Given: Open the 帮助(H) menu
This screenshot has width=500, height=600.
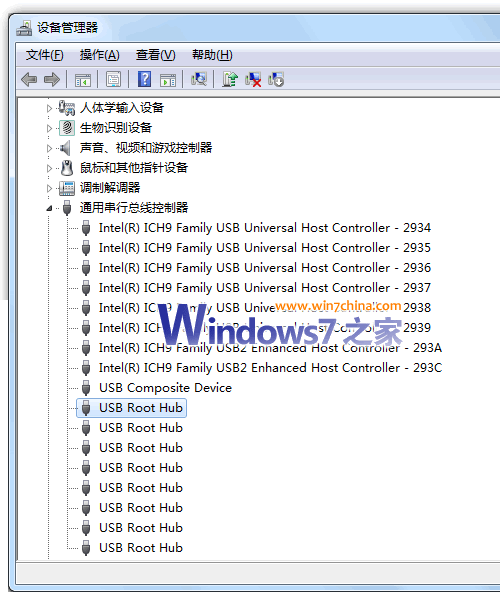Looking at the screenshot, I should (x=212, y=55).
